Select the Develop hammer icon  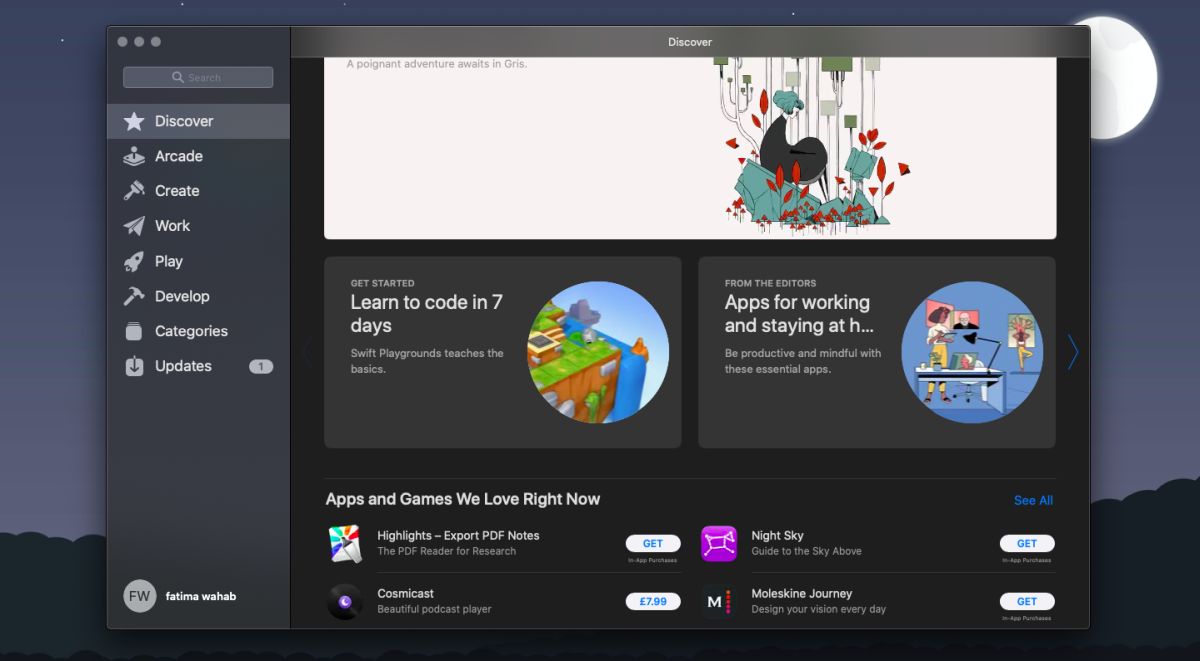point(134,296)
